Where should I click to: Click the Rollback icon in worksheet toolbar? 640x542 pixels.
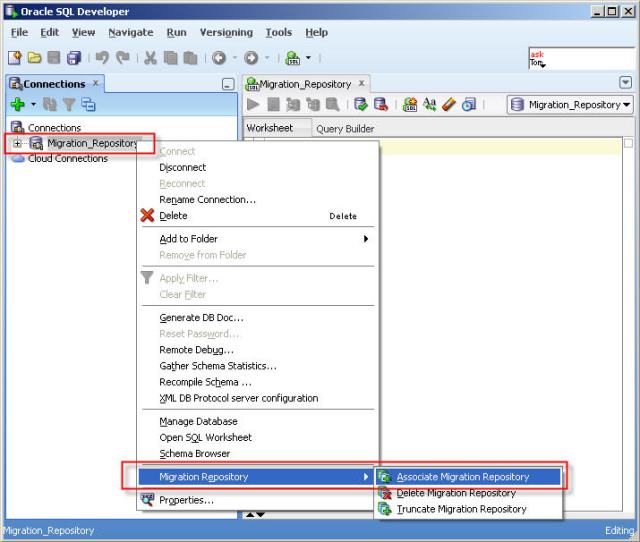click(x=381, y=104)
